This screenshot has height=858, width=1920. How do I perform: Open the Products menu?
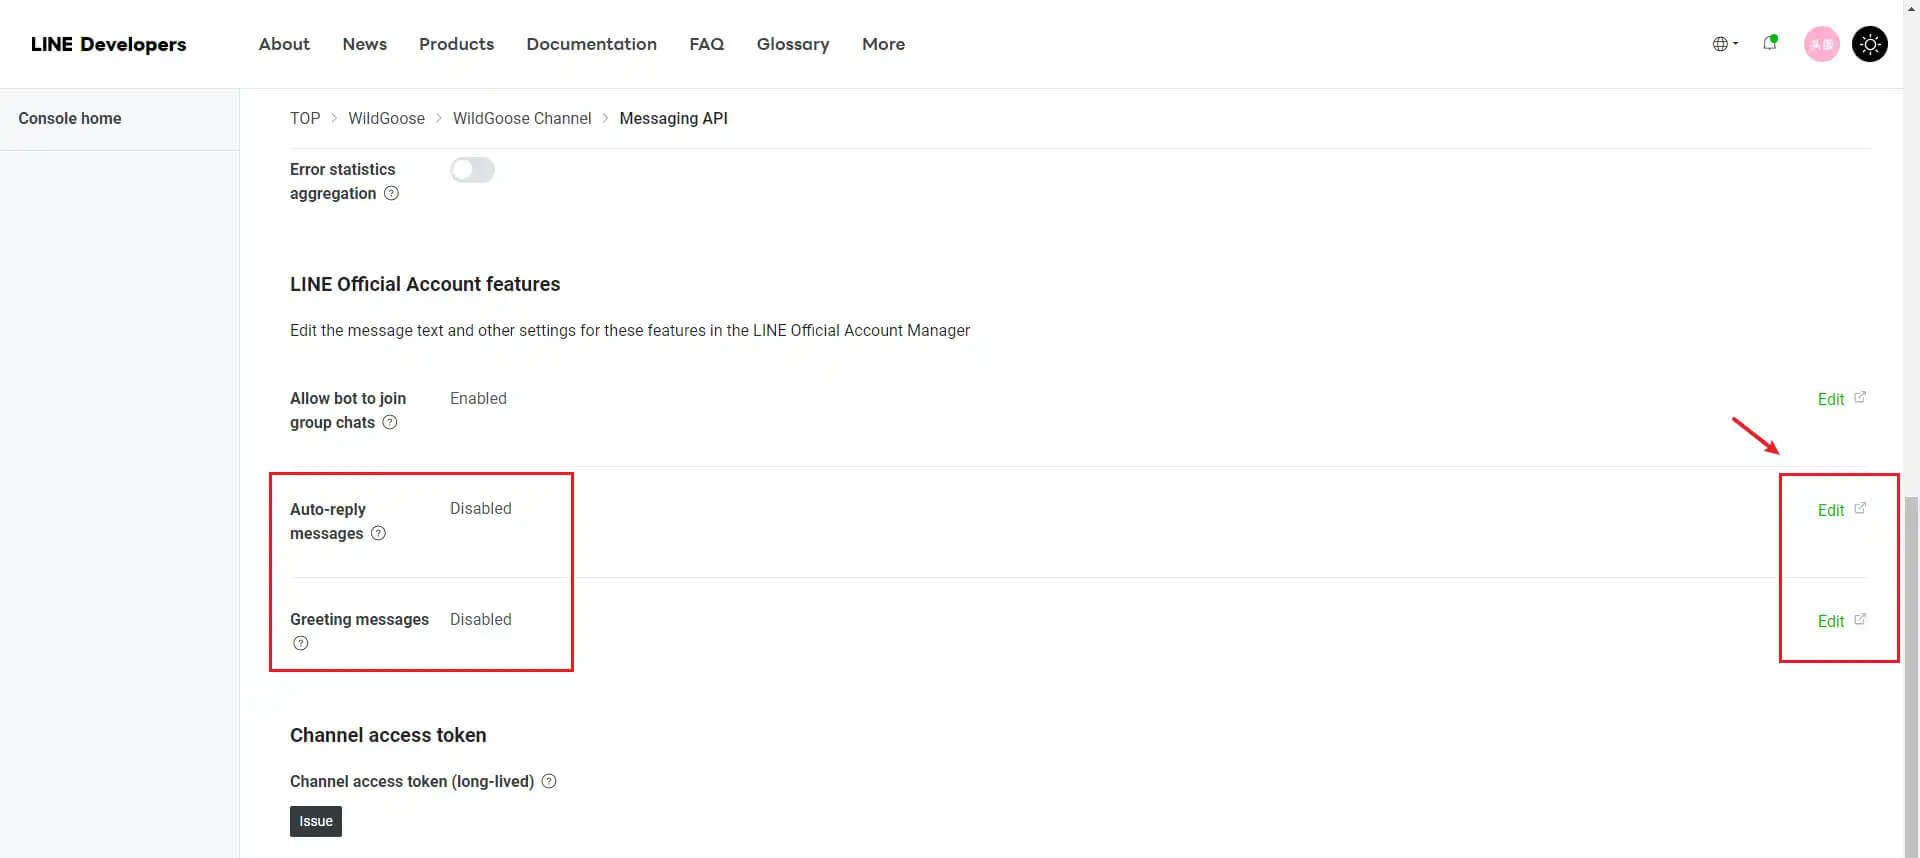[456, 44]
